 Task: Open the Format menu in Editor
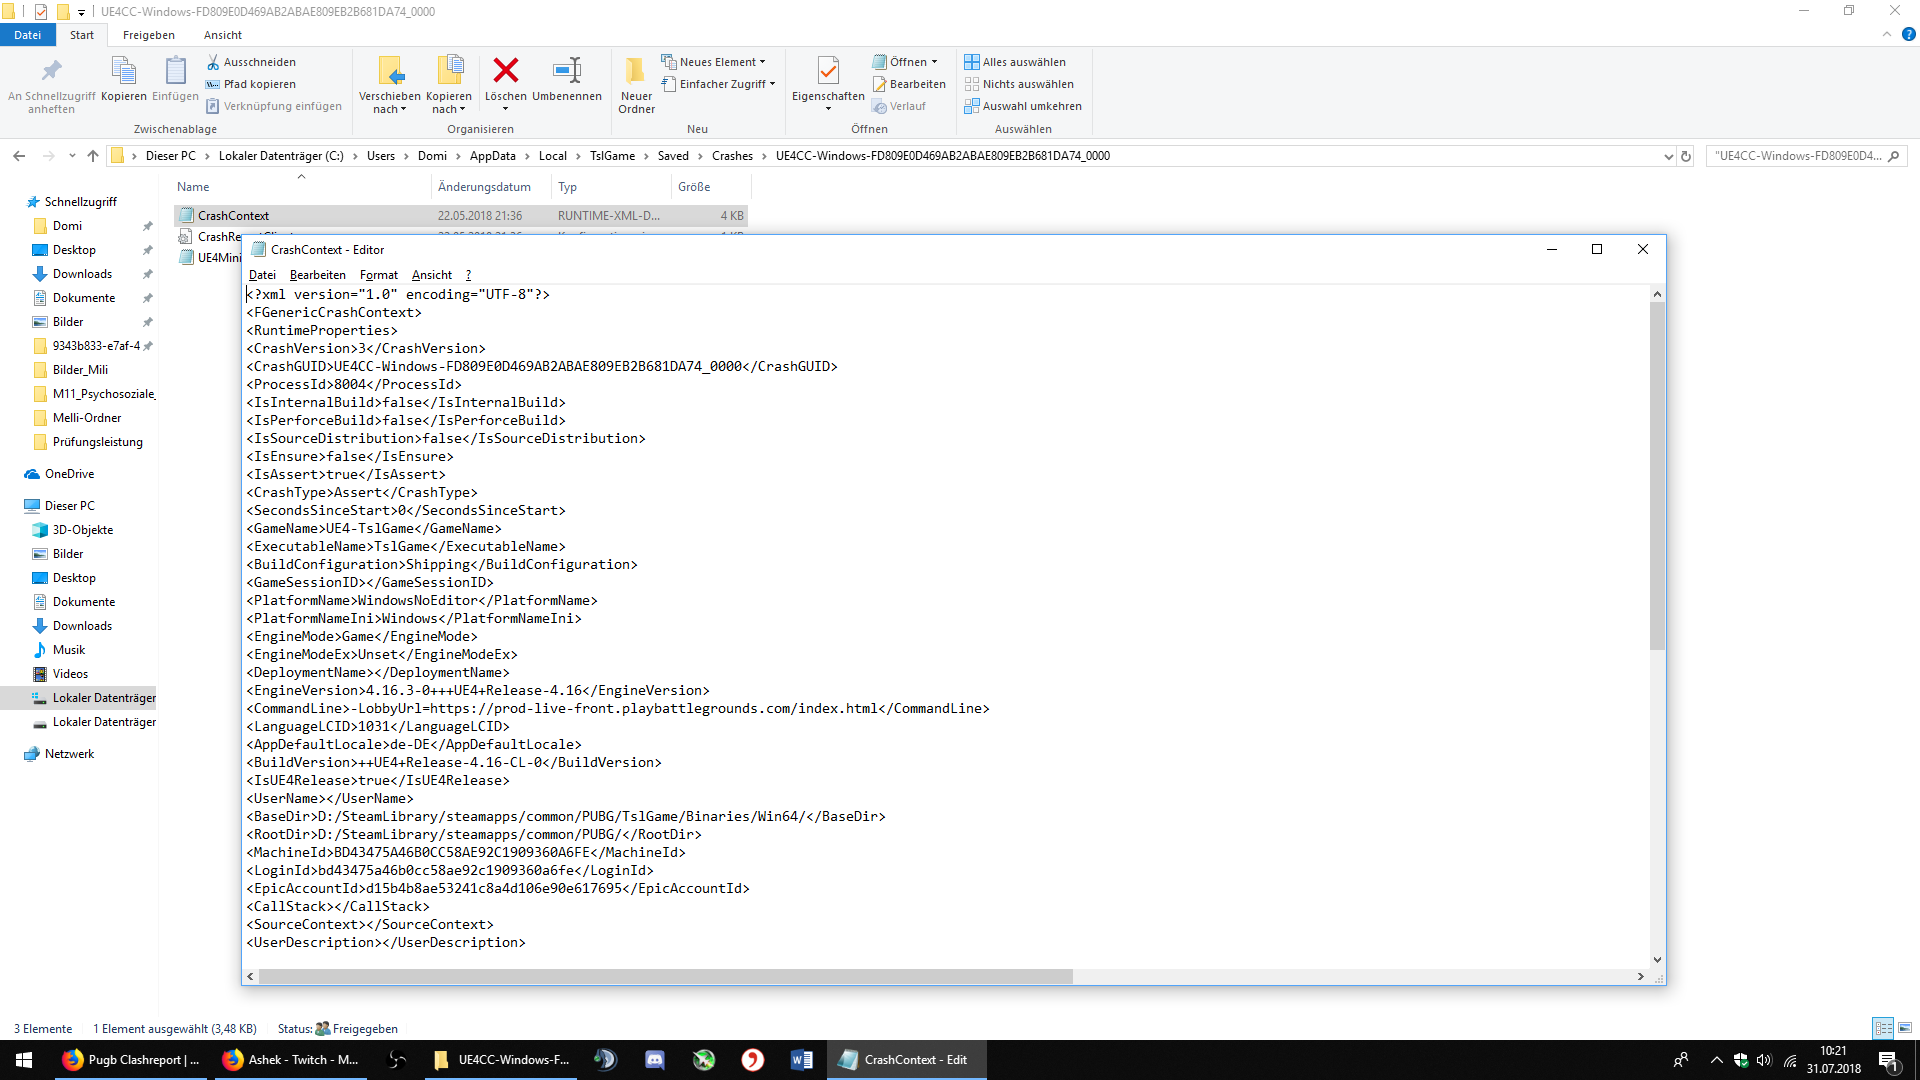[379, 275]
